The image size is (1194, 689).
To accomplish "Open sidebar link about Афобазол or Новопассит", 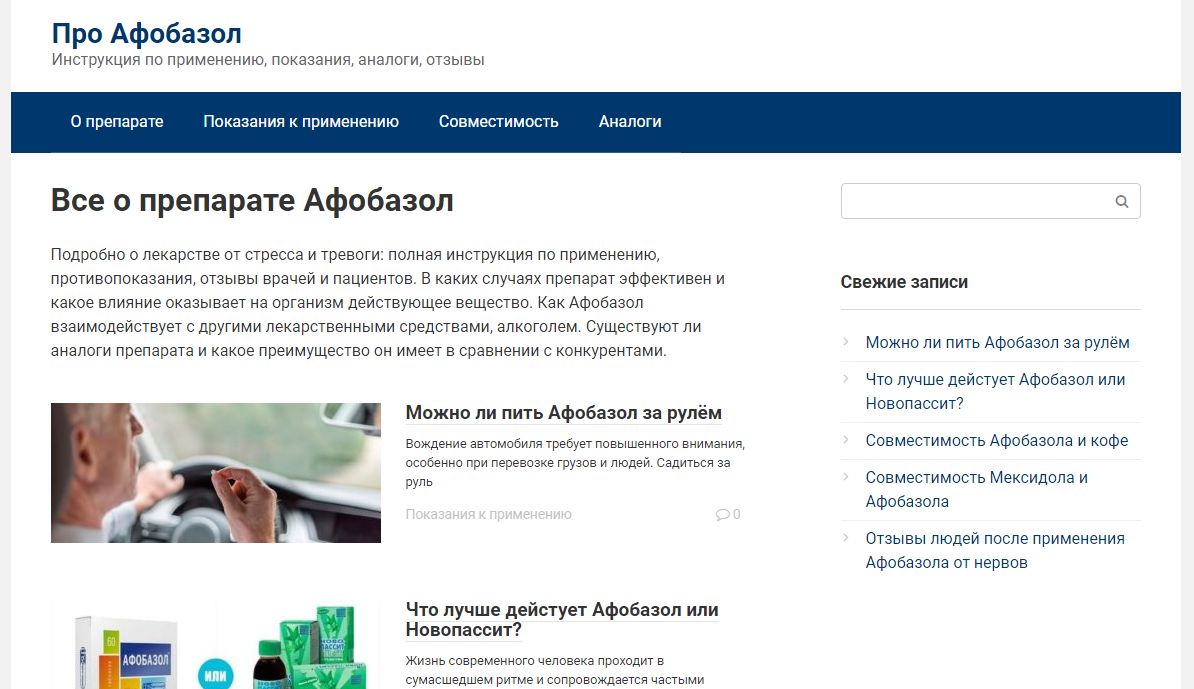I will (x=995, y=391).
